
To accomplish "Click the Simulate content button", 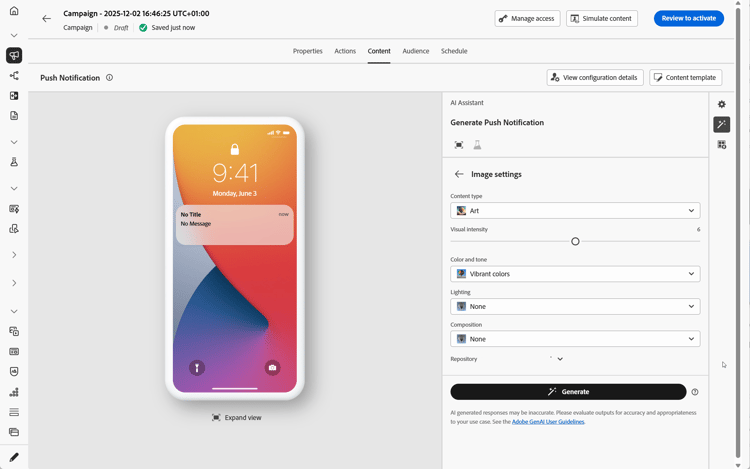I will tap(602, 19).
